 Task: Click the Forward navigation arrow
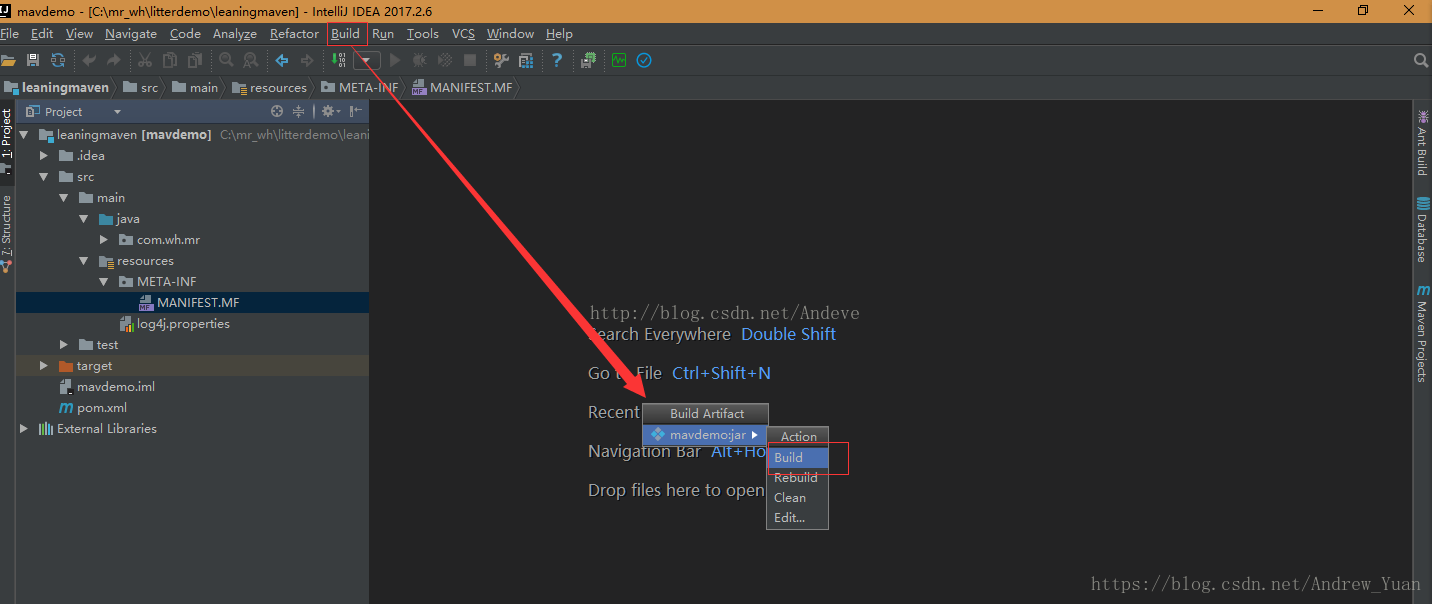coord(307,60)
